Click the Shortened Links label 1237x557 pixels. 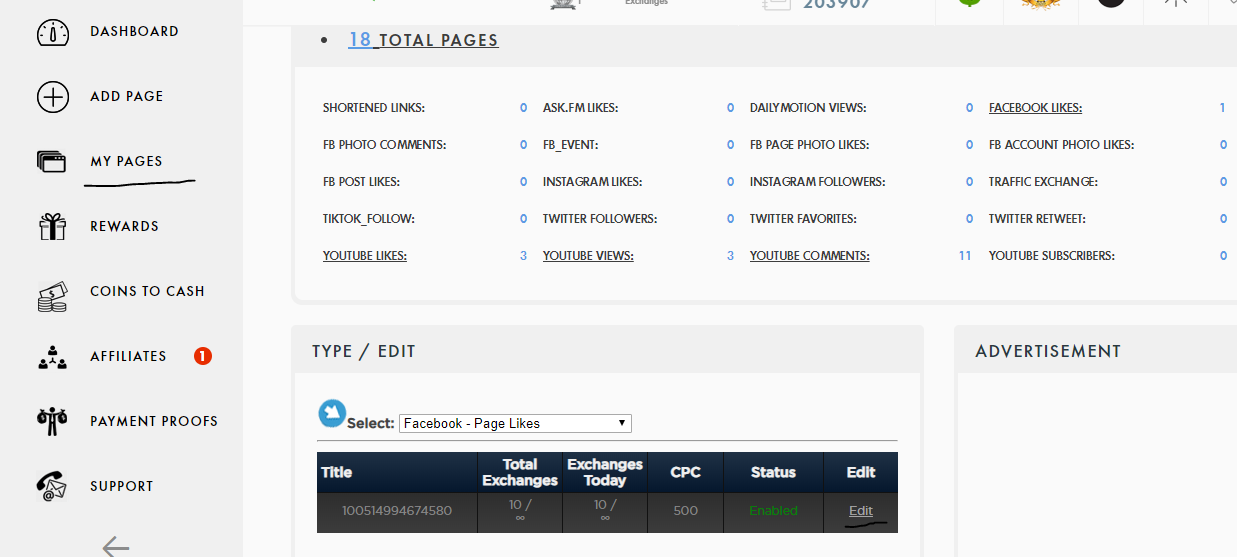tap(374, 108)
